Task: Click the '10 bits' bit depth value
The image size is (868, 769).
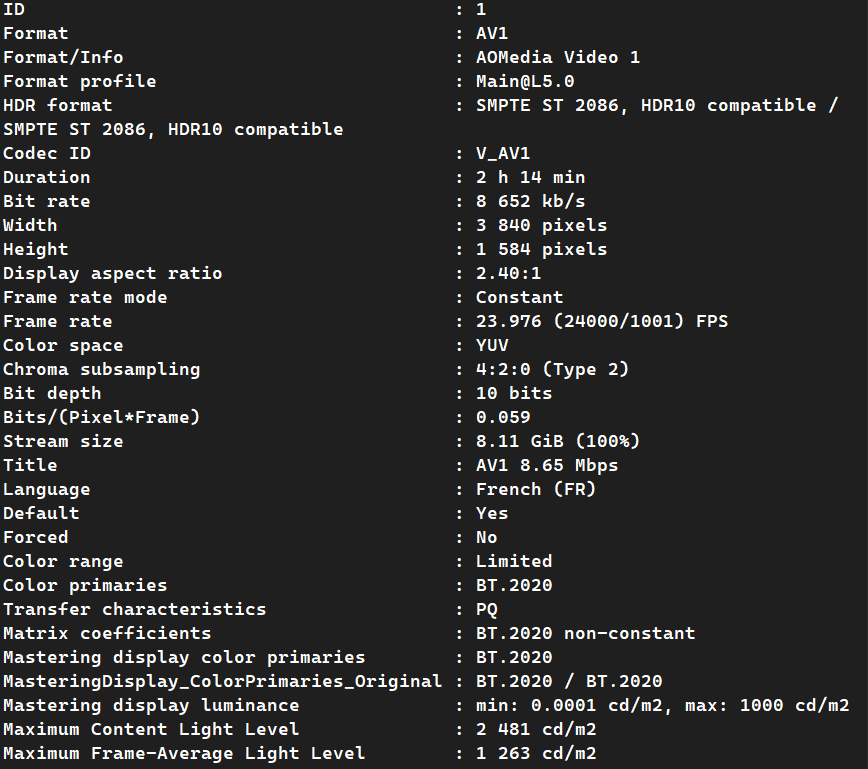Action: pos(514,393)
